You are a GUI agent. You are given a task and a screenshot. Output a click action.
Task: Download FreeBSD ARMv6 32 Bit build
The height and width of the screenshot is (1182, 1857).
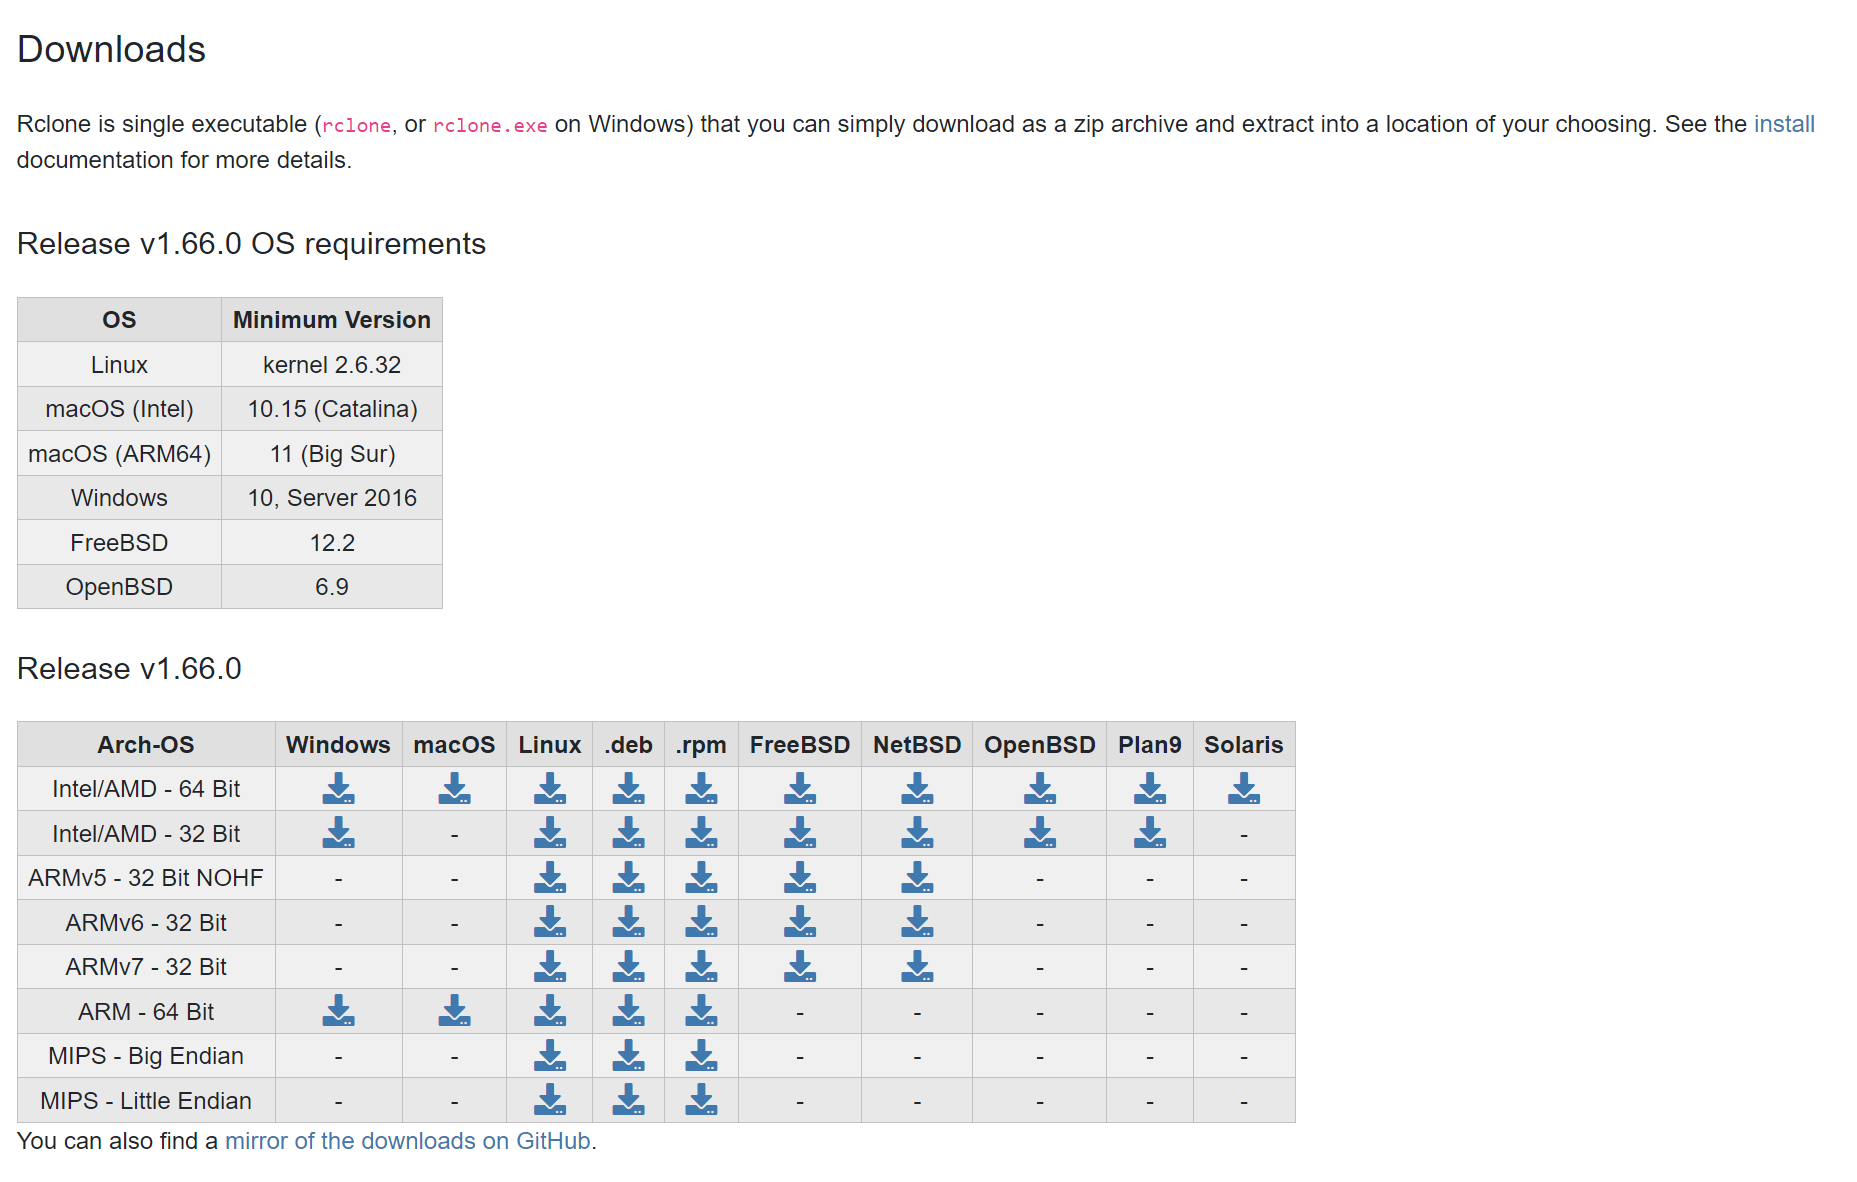coord(799,922)
